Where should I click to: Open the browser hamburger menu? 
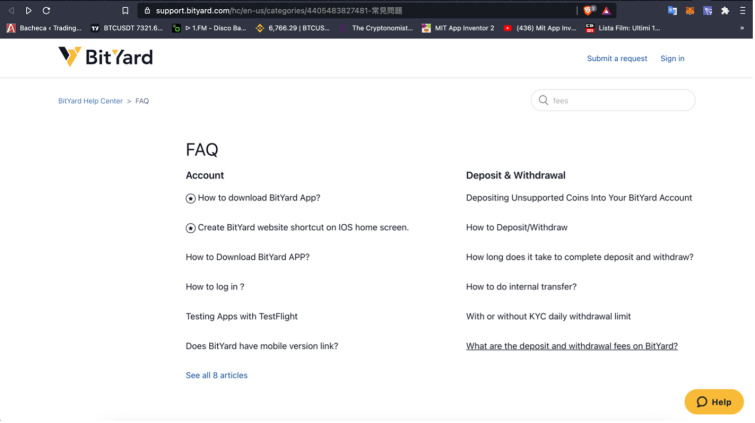pos(742,11)
